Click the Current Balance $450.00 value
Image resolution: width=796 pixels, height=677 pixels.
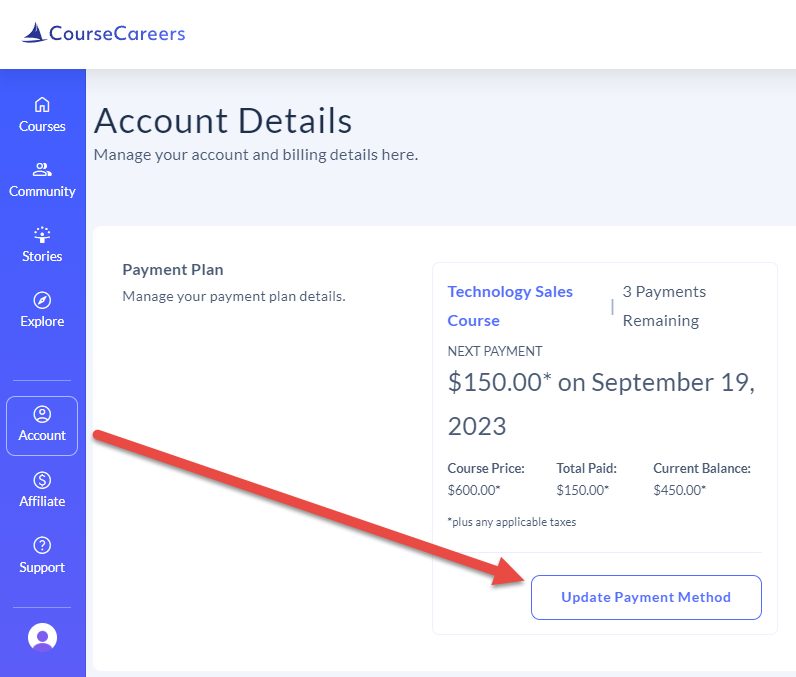pos(680,490)
